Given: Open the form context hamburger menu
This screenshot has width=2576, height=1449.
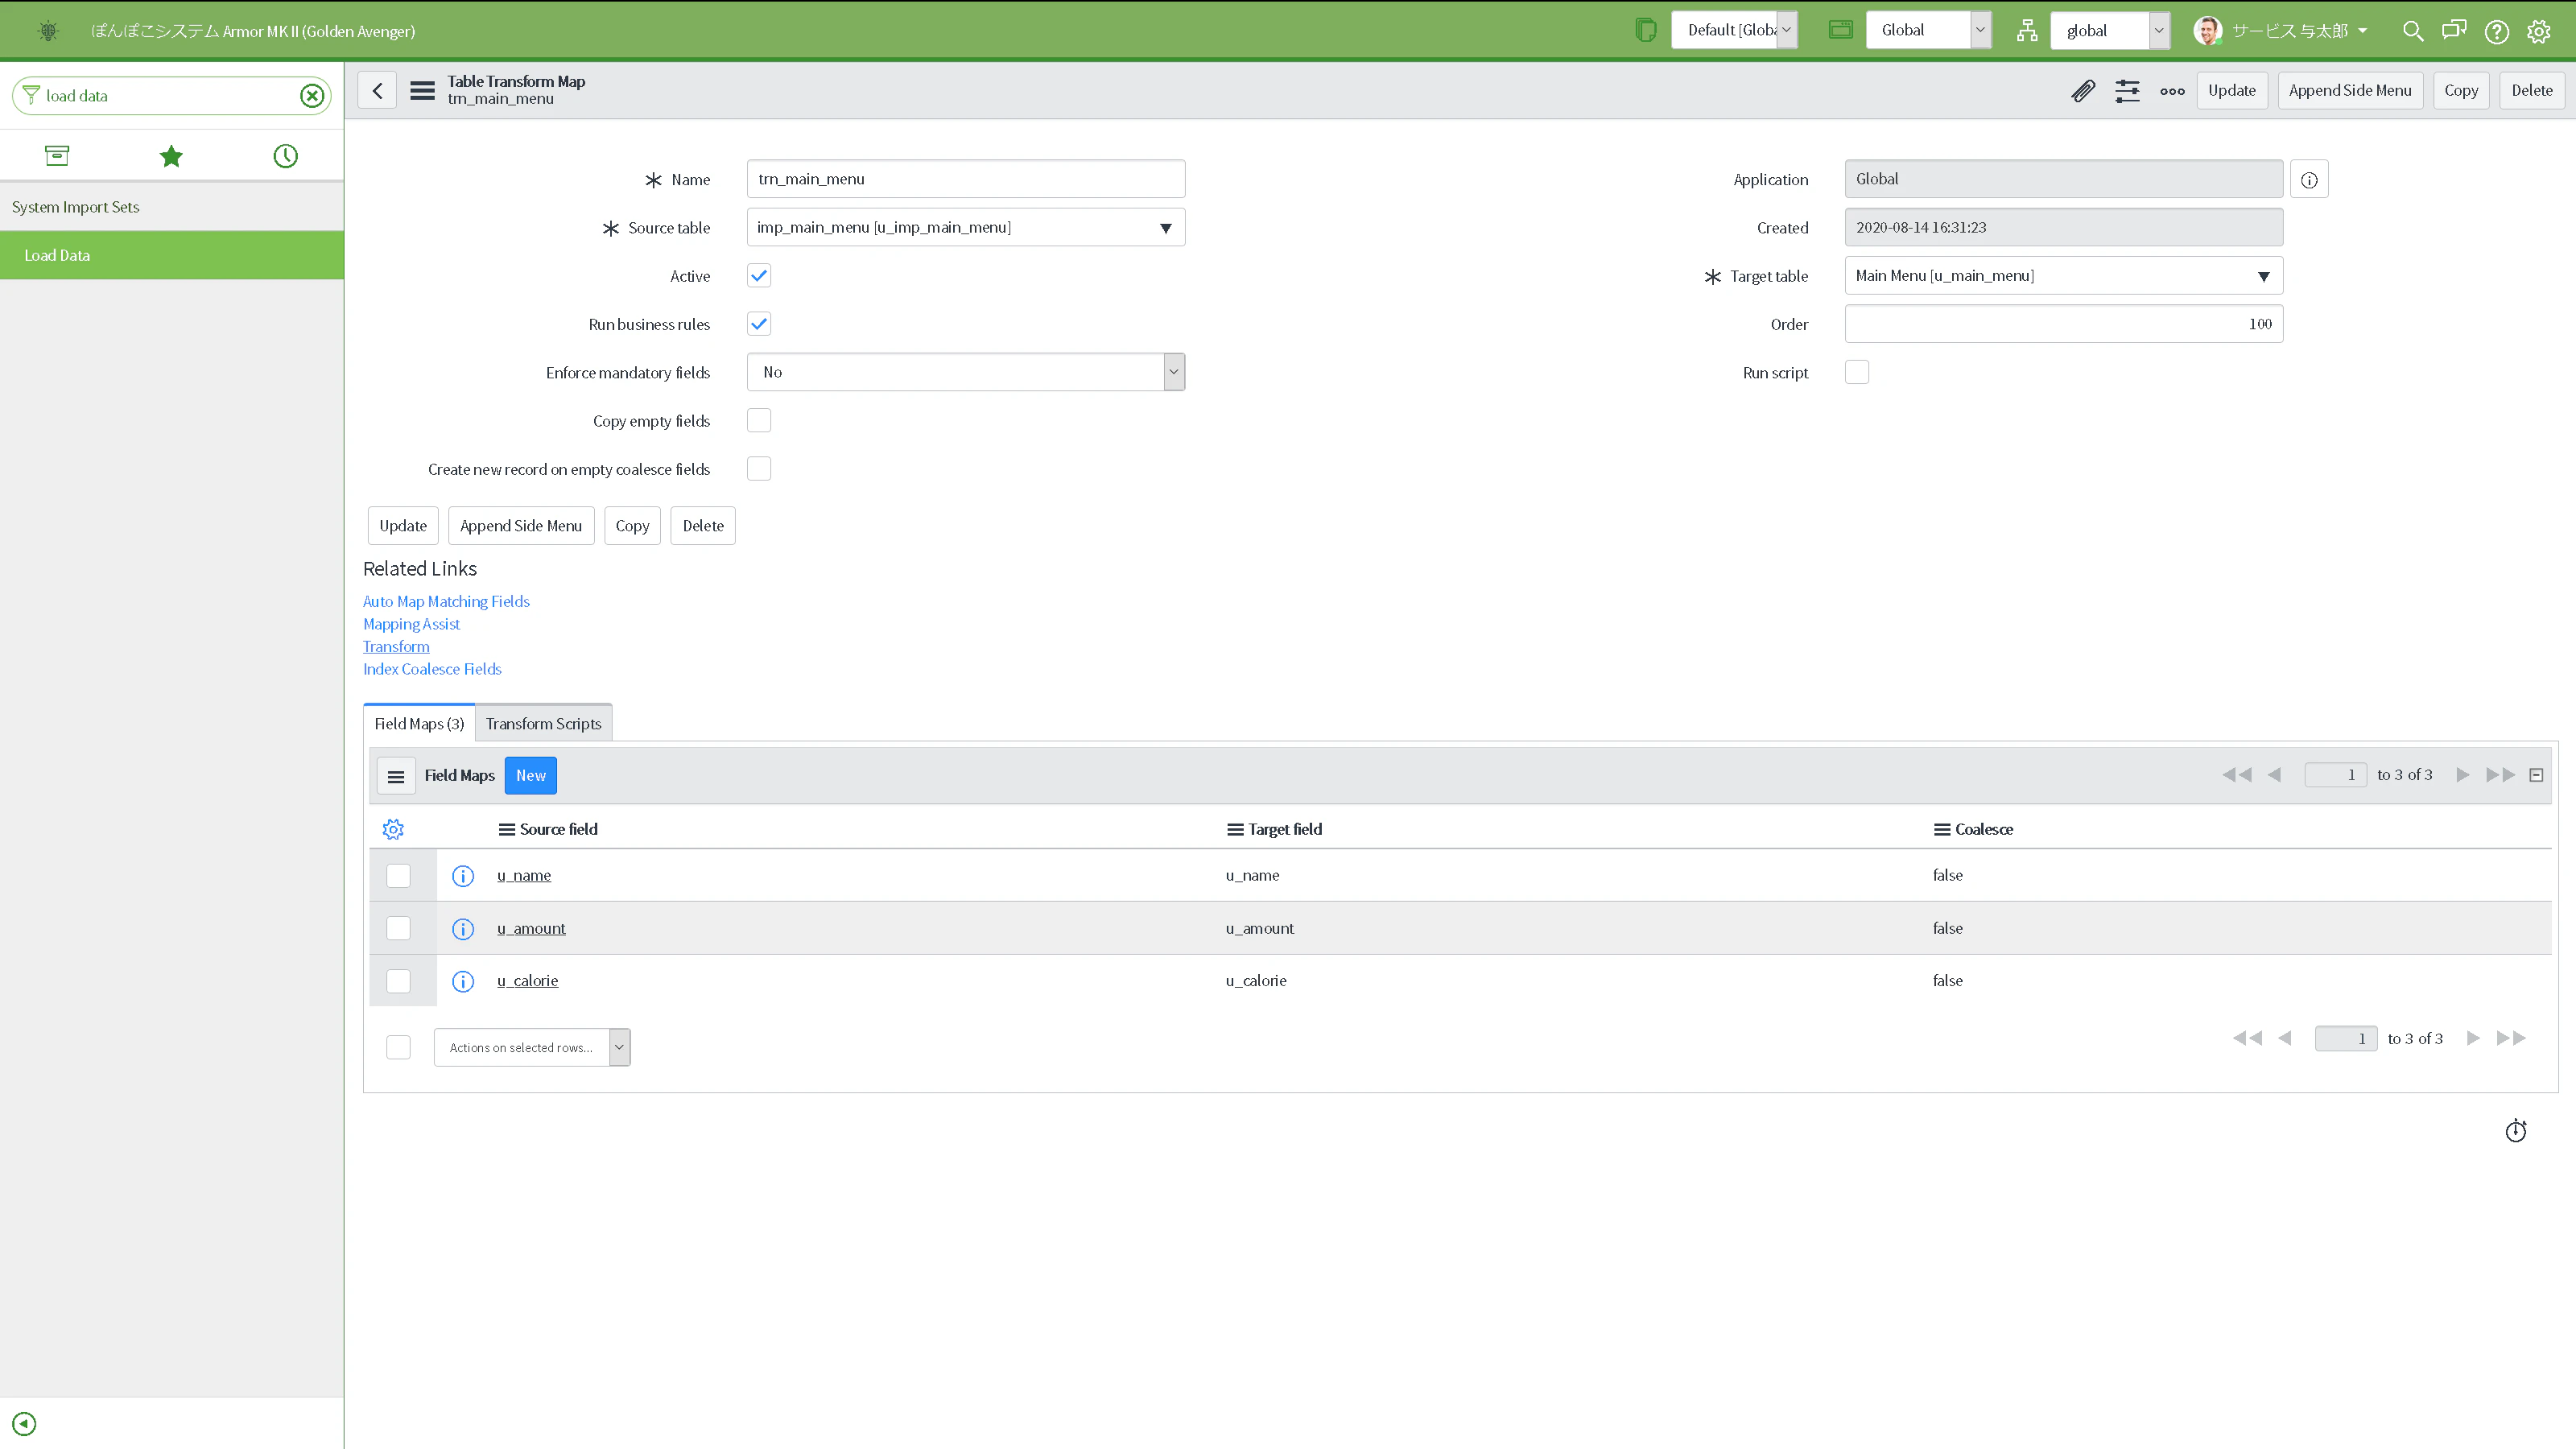Looking at the screenshot, I should coord(422,91).
